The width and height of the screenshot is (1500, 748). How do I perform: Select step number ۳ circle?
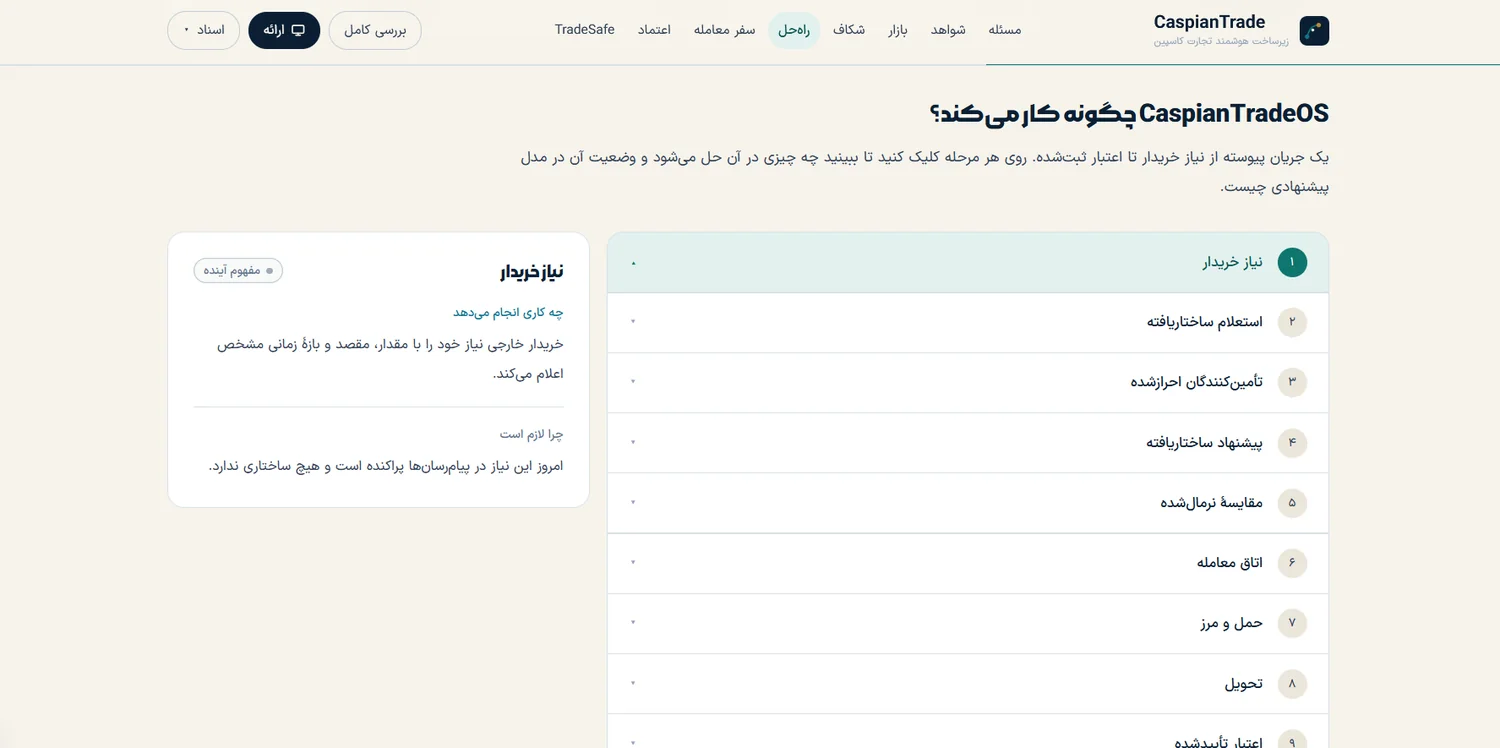pyautogui.click(x=1292, y=382)
